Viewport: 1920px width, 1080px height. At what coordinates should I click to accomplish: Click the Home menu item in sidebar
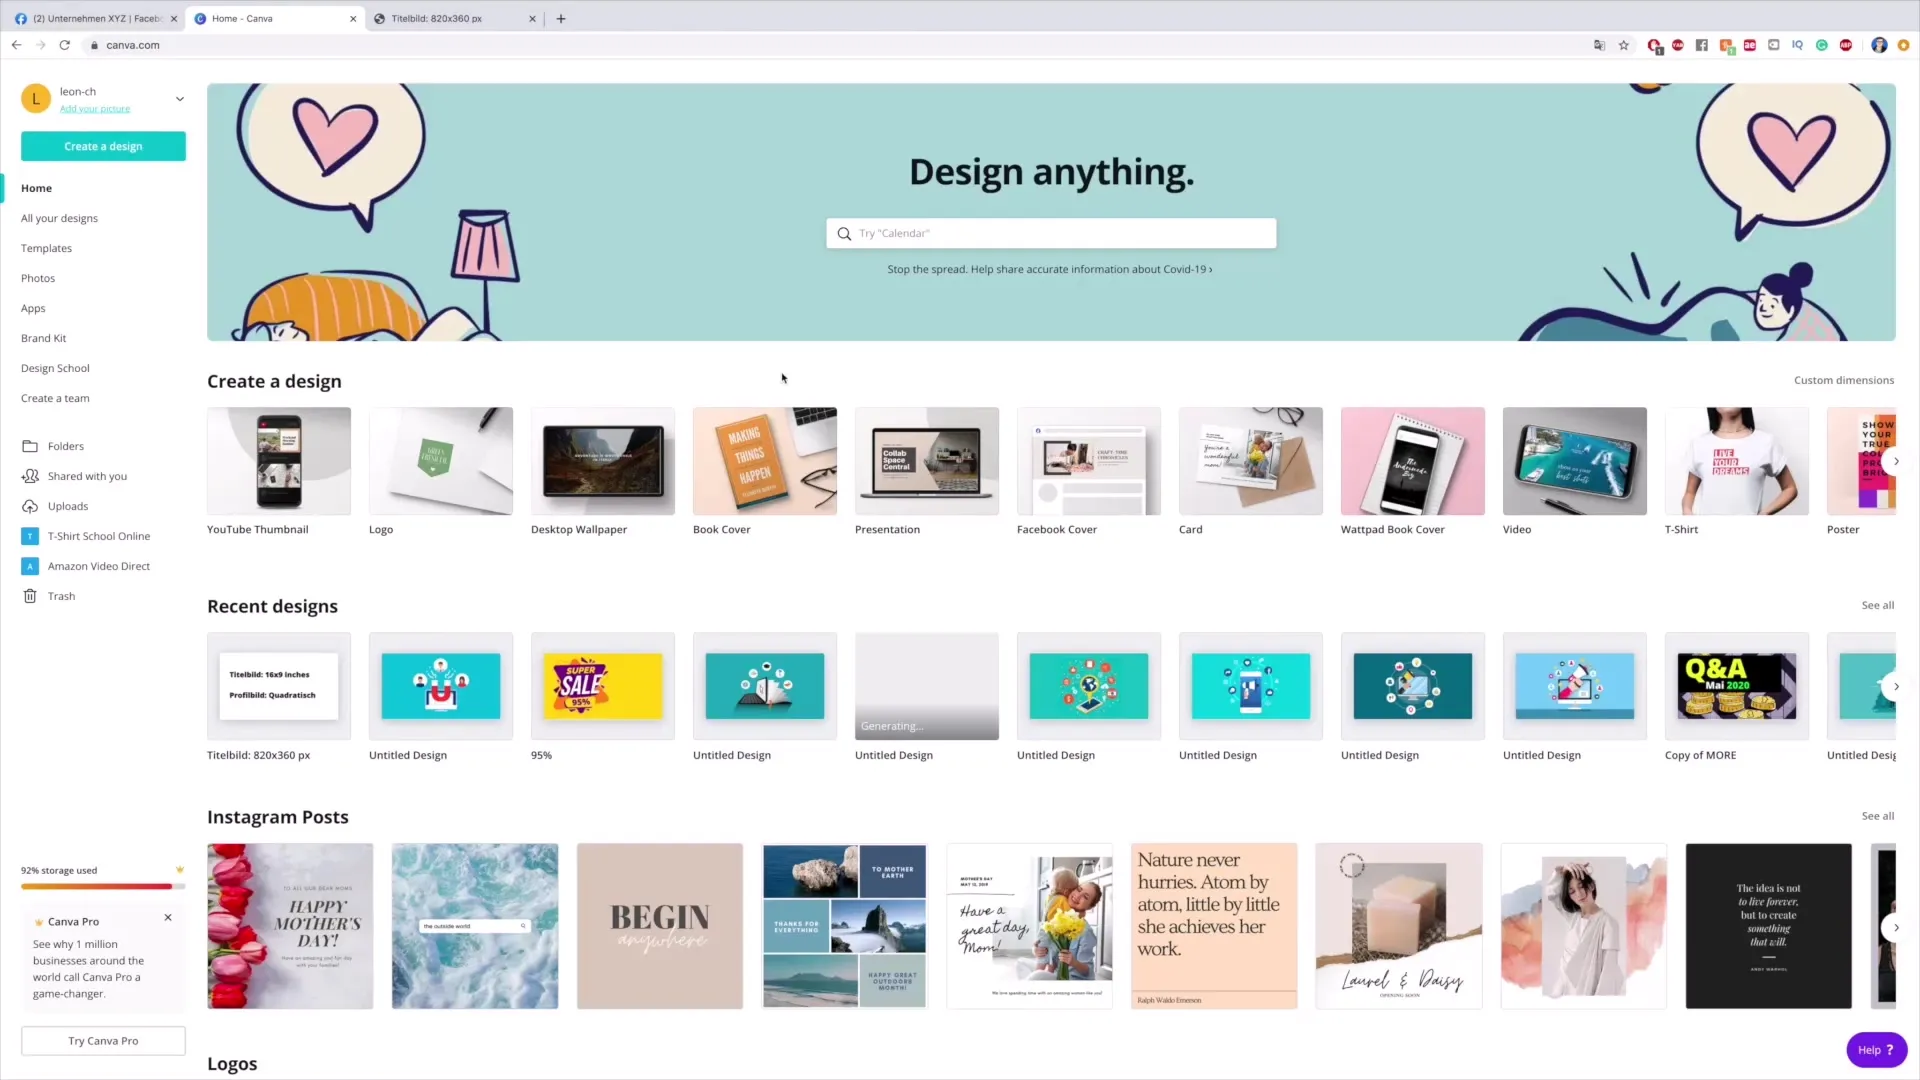click(x=37, y=187)
